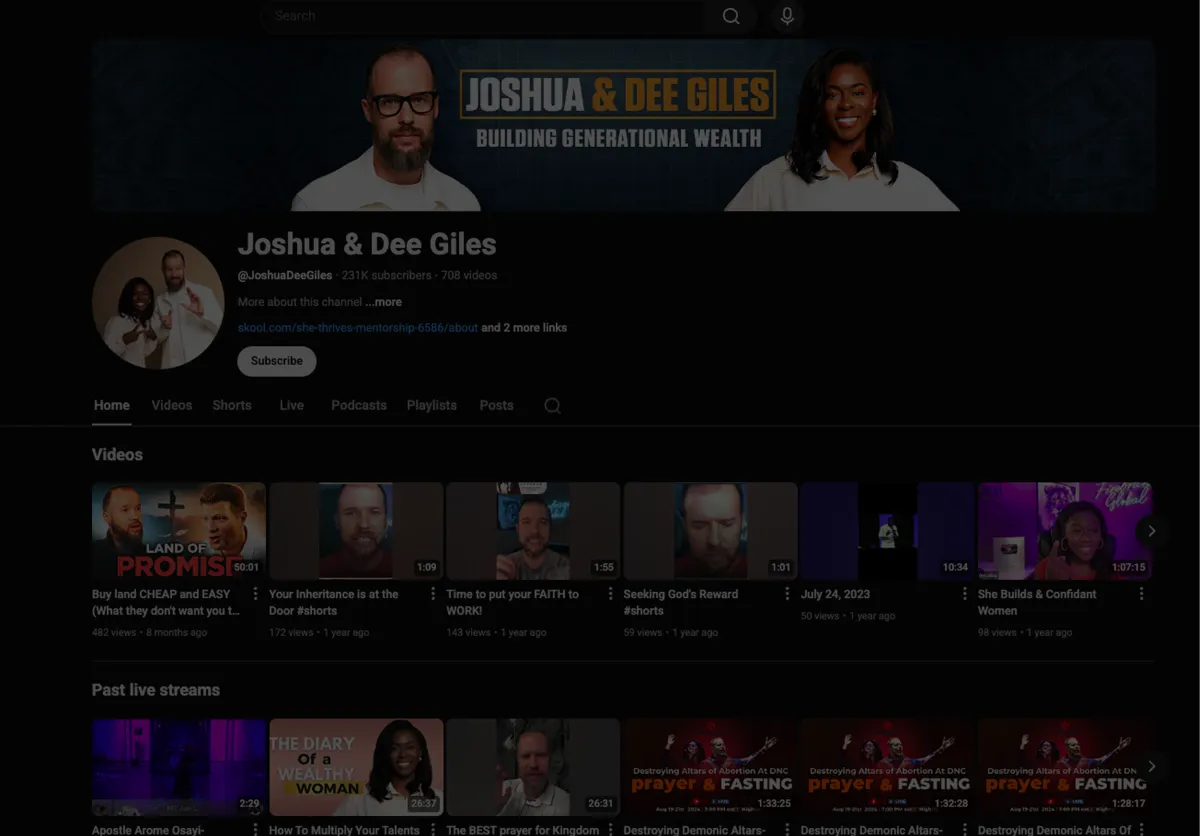Viewport: 1200px width, 836px height.
Task: Click the 'Past live streams' section heading
Action: tap(156, 690)
